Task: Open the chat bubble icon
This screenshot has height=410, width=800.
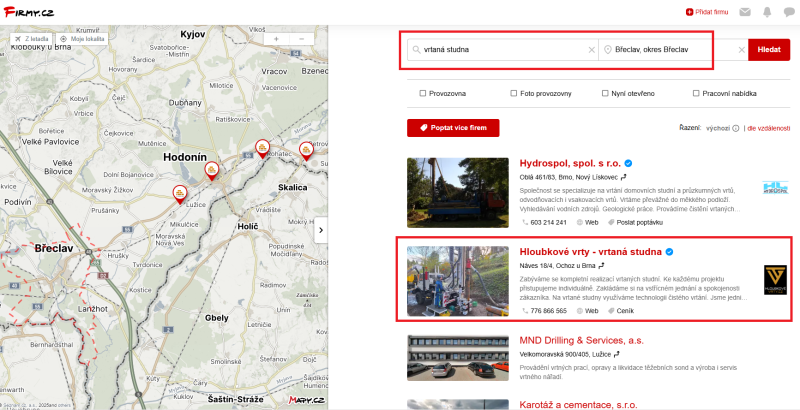Action: point(789,12)
